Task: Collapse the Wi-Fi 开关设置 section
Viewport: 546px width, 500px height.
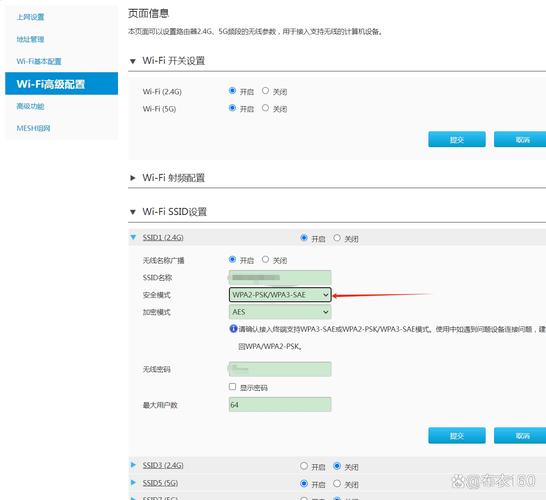Action: pyautogui.click(x=132, y=61)
